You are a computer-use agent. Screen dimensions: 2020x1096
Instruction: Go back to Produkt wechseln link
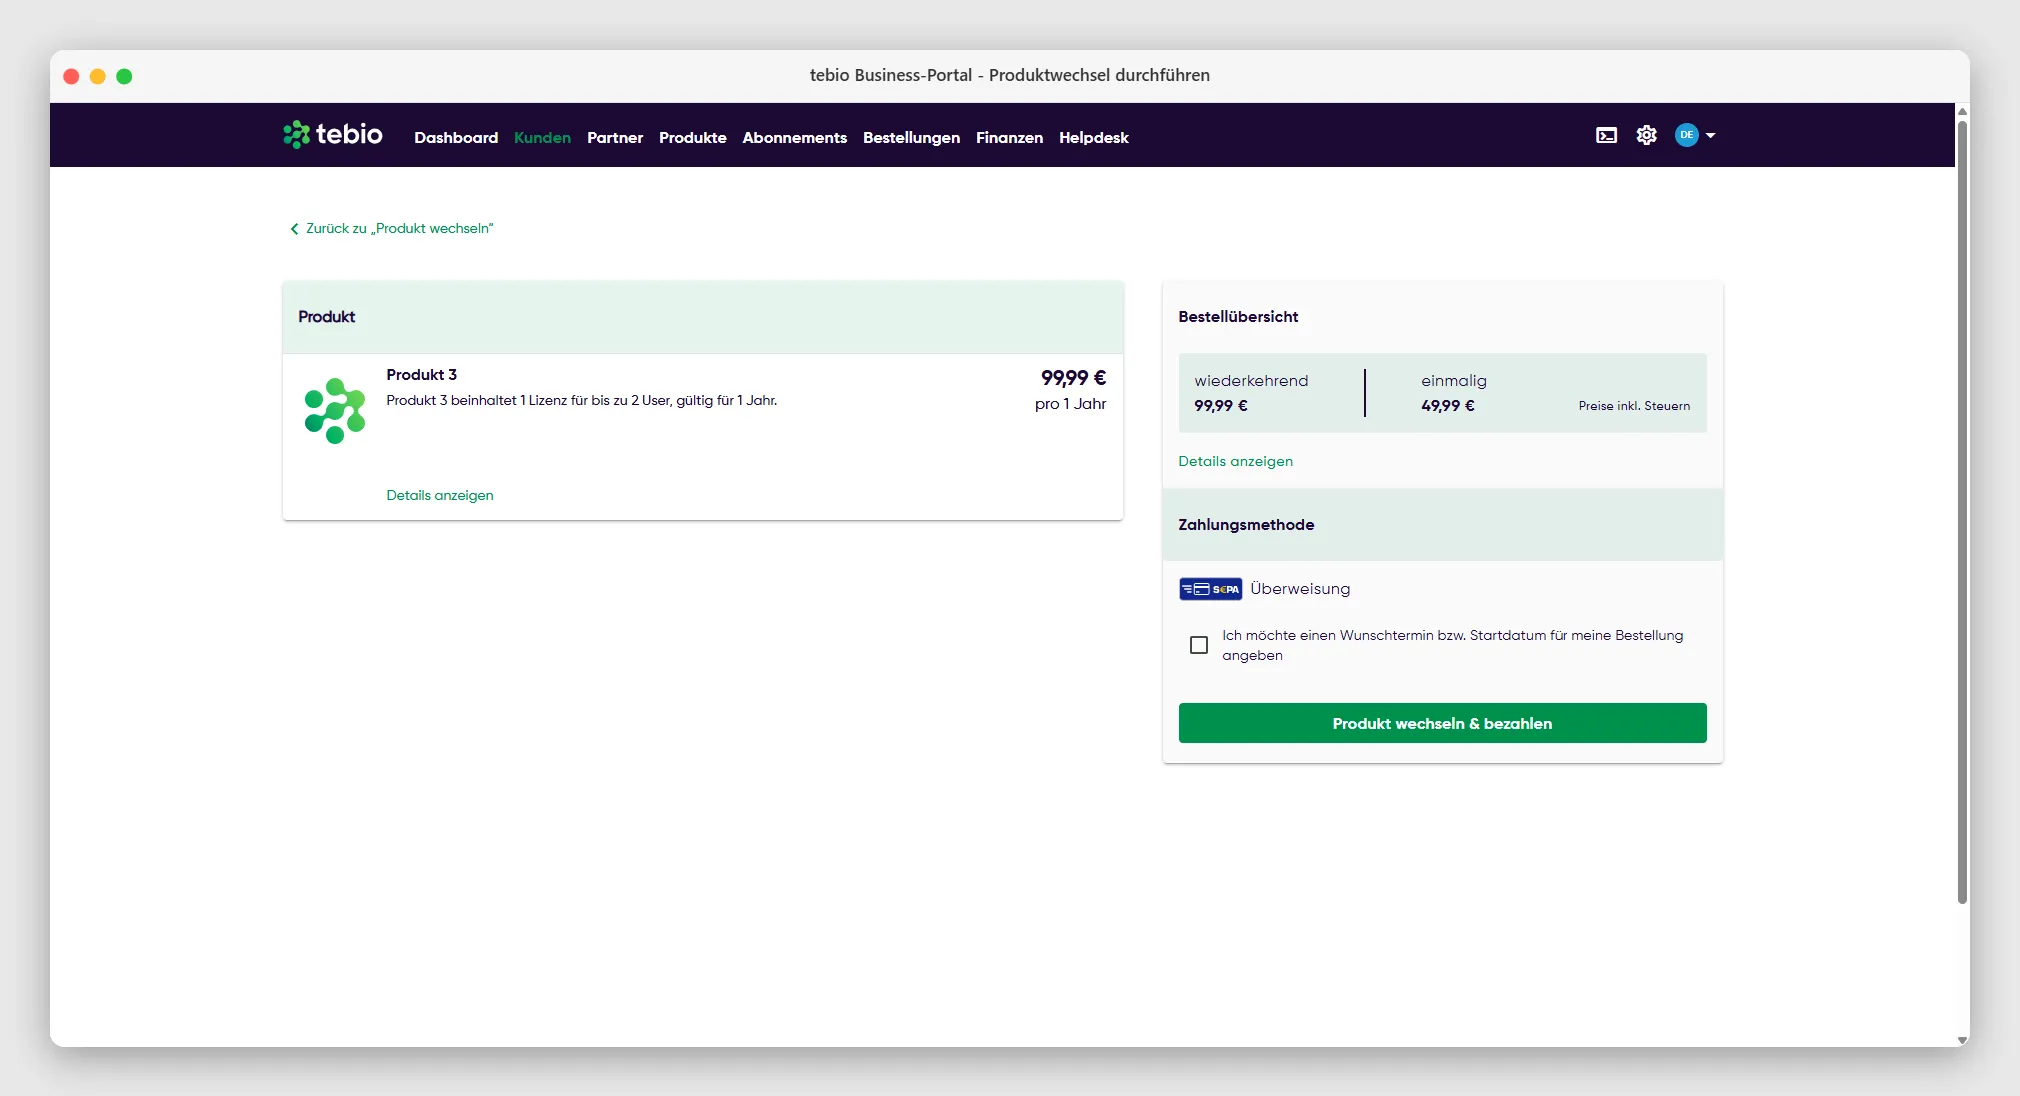pos(399,229)
